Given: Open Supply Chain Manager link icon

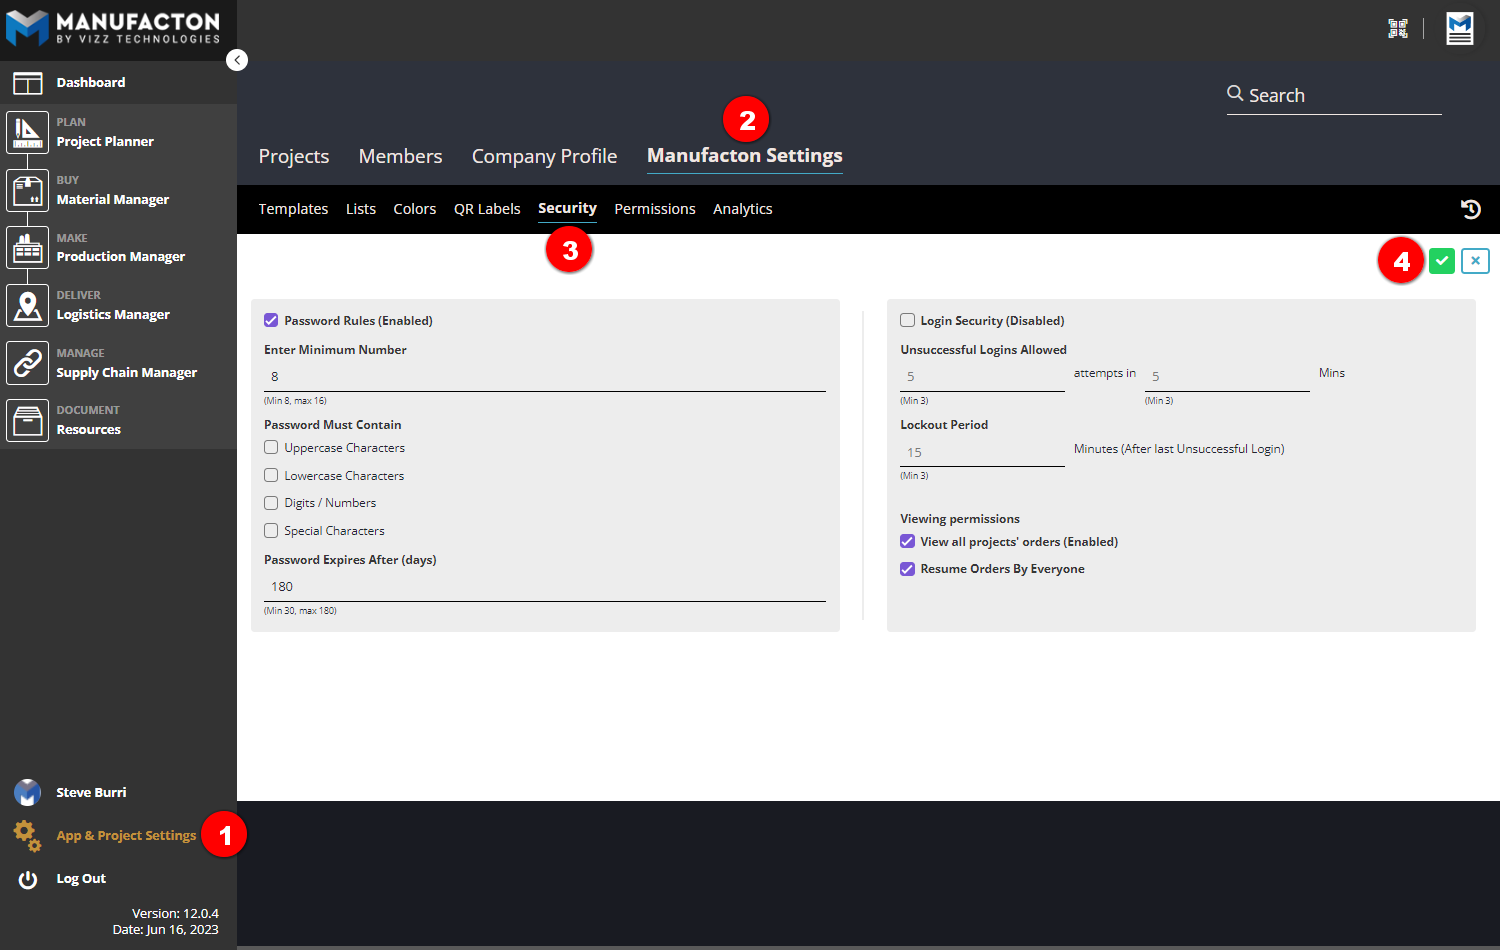Looking at the screenshot, I should [27, 363].
